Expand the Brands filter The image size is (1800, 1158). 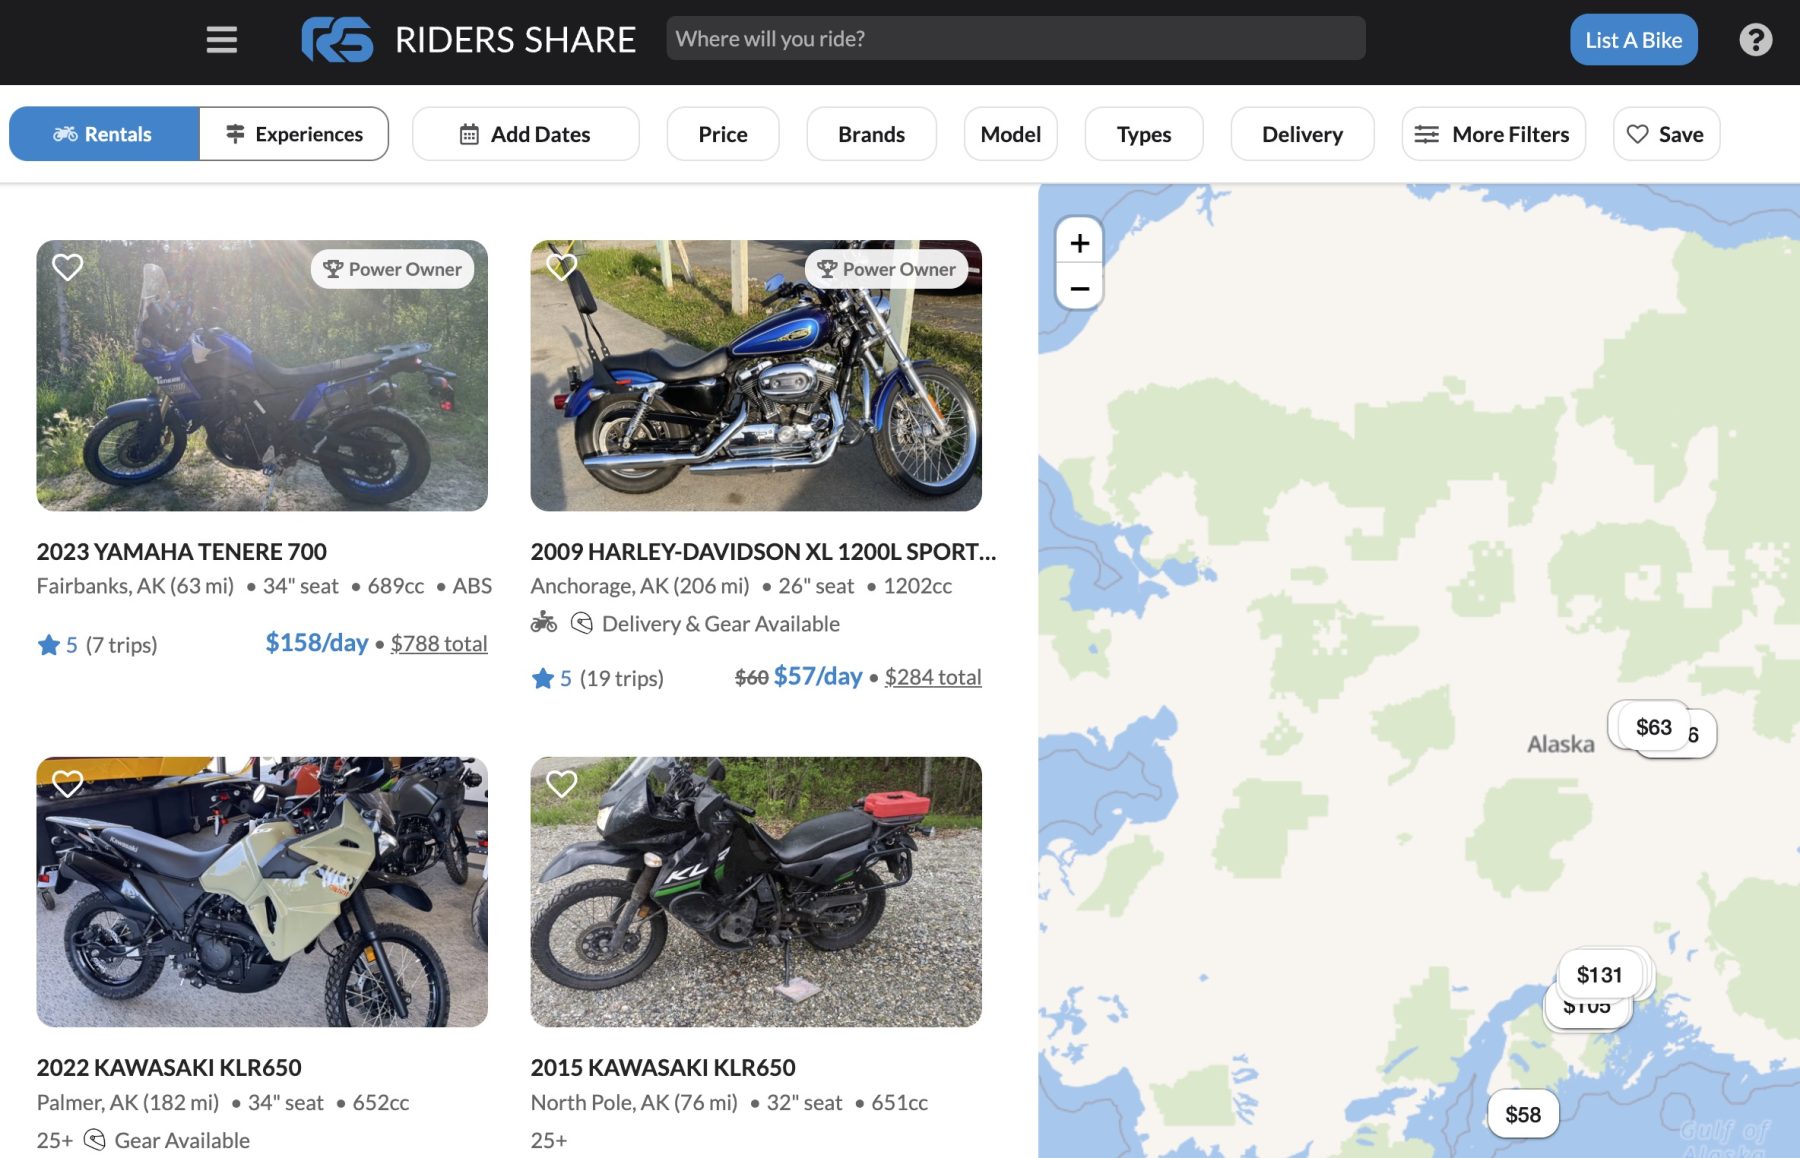tap(871, 134)
